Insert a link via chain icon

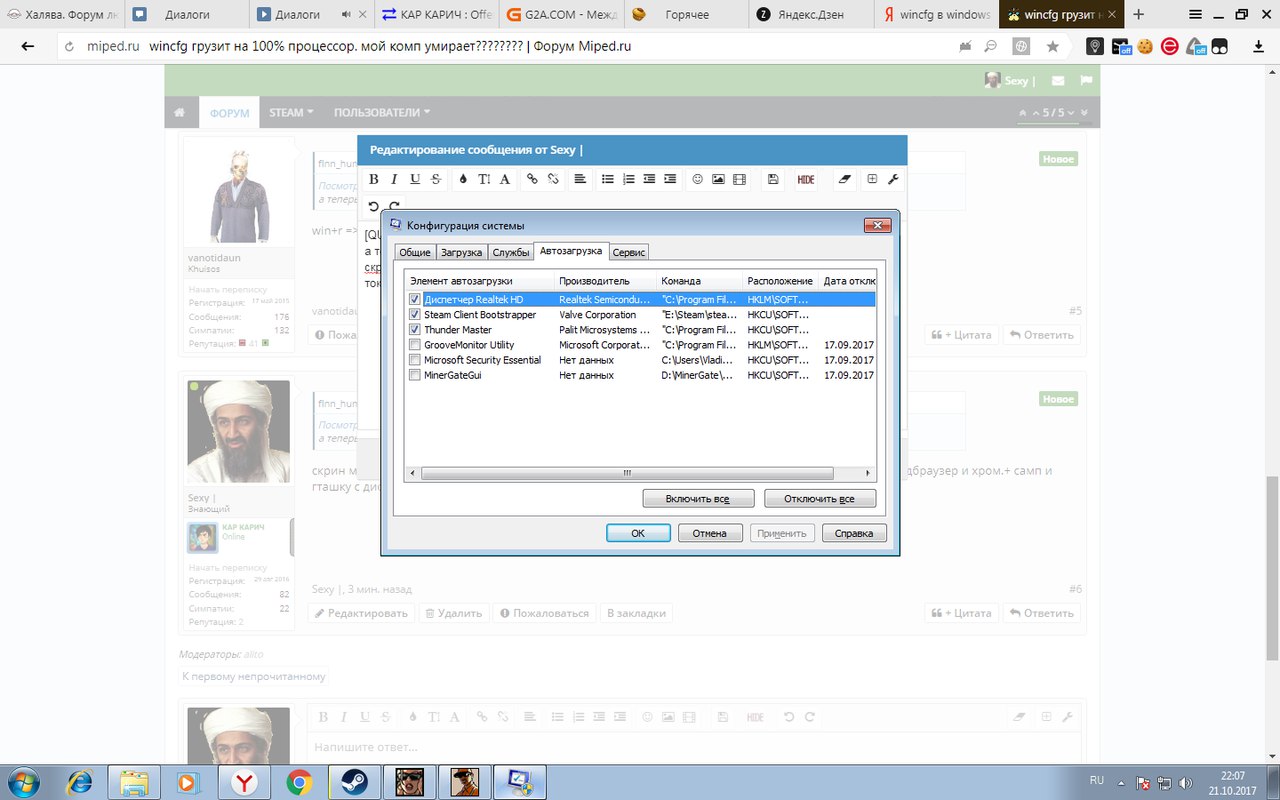tap(532, 179)
